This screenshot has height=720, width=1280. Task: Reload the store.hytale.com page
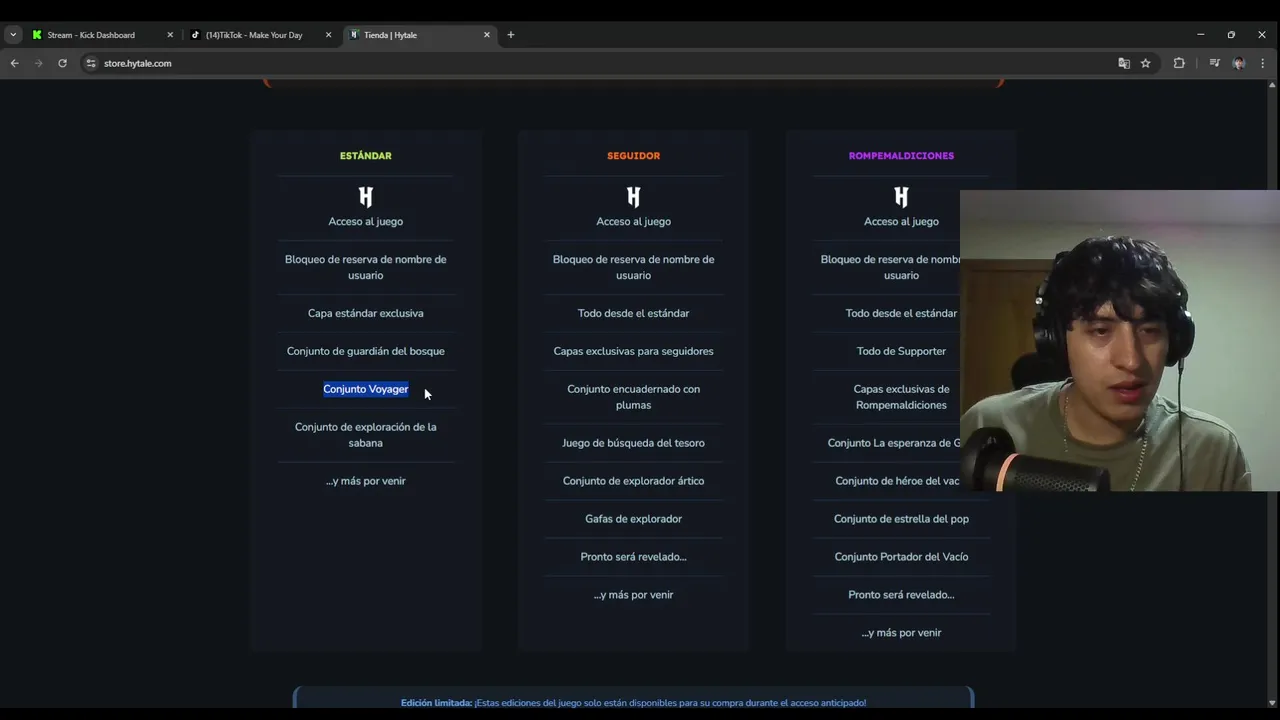[62, 63]
